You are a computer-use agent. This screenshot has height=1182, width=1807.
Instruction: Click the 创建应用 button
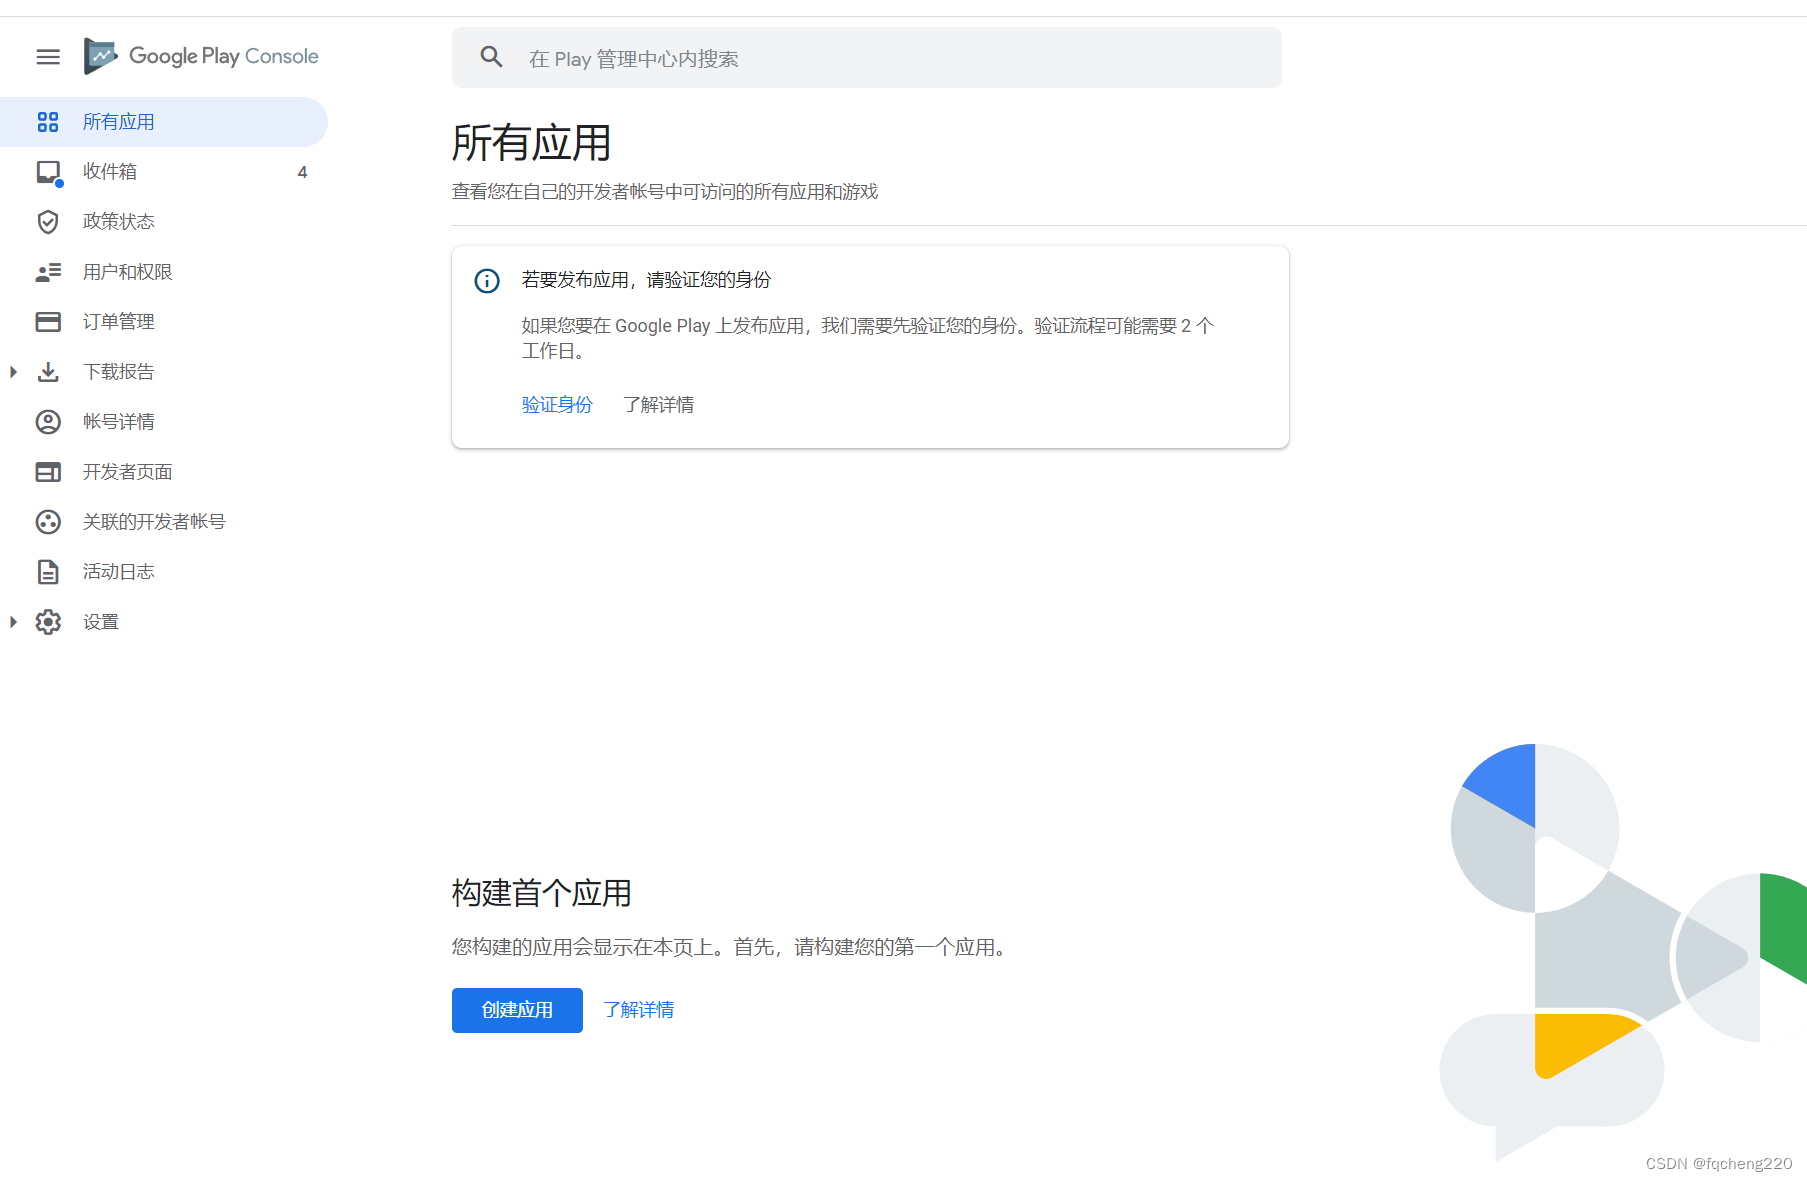pos(516,1010)
